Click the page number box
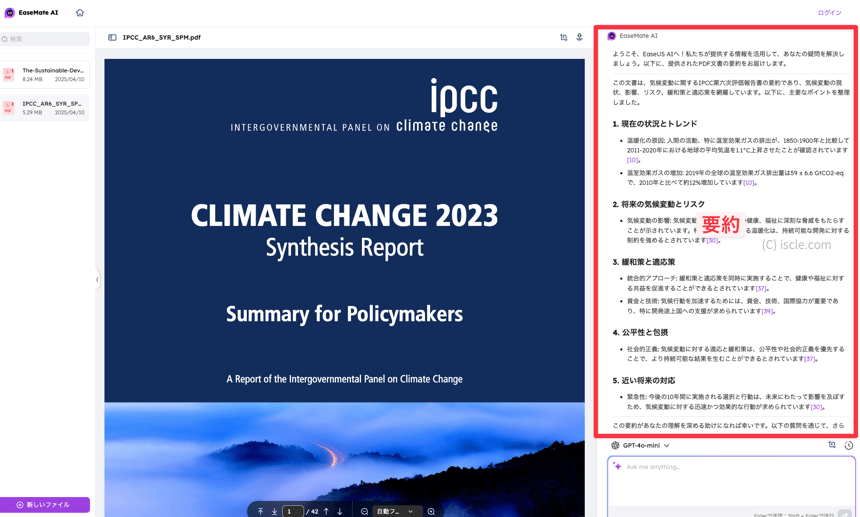Image resolution: width=860 pixels, height=517 pixels. (292, 511)
